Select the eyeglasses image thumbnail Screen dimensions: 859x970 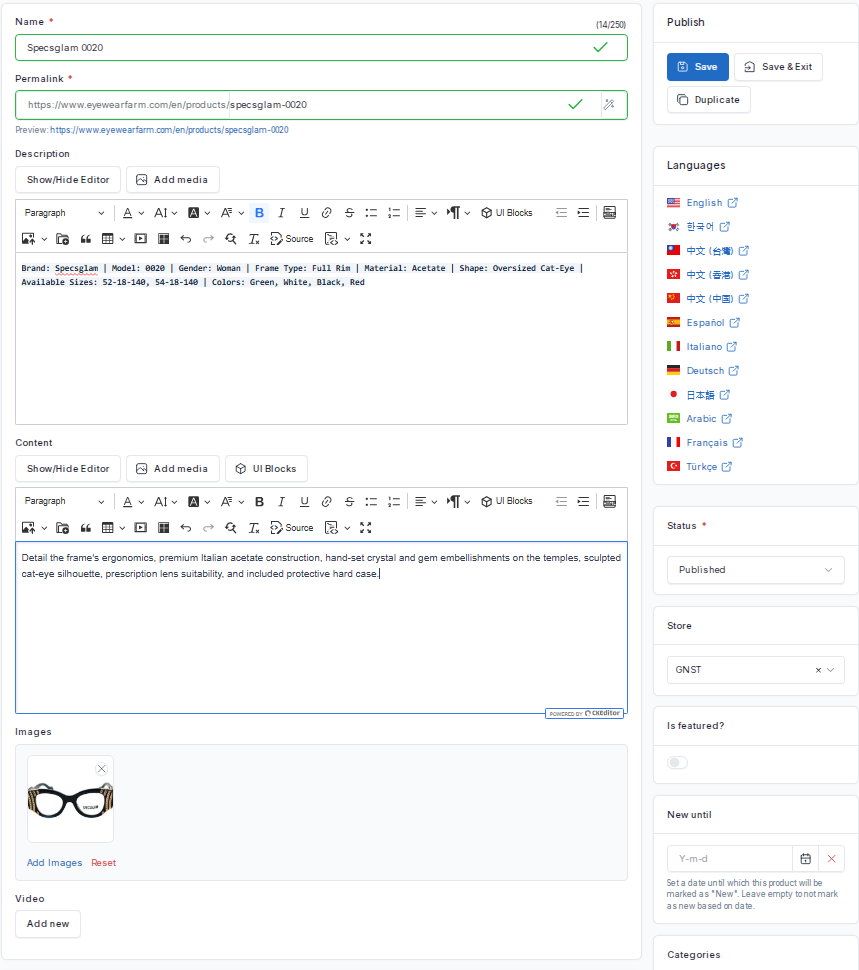point(71,799)
